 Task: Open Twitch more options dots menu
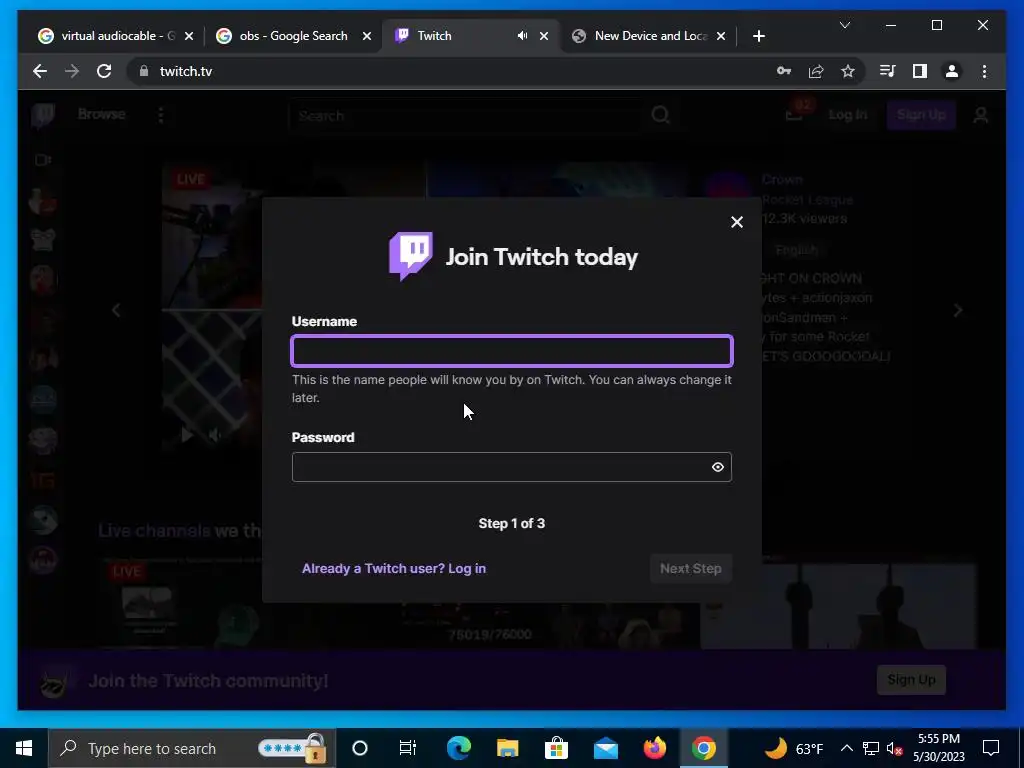tap(161, 115)
